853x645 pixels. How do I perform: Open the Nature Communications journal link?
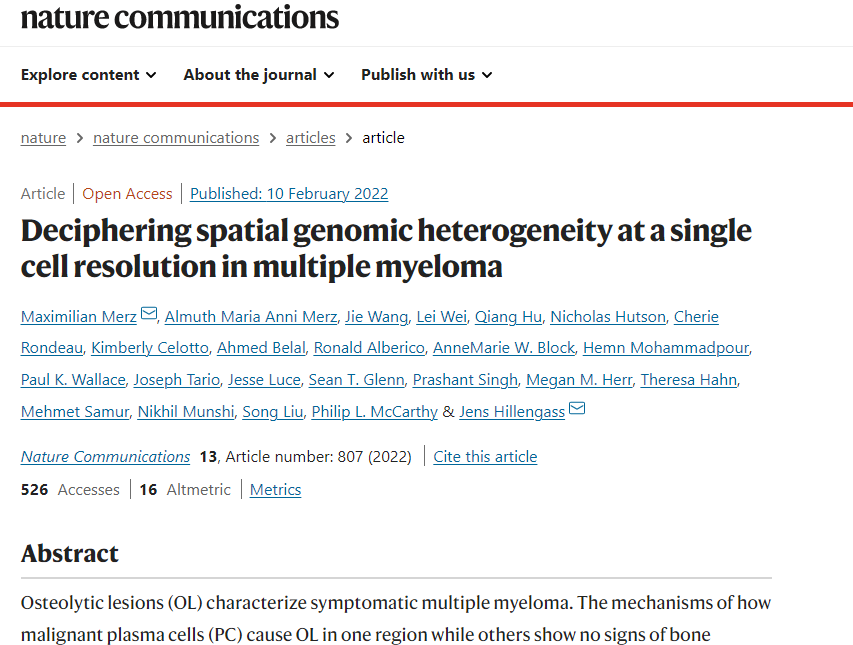[x=105, y=457]
